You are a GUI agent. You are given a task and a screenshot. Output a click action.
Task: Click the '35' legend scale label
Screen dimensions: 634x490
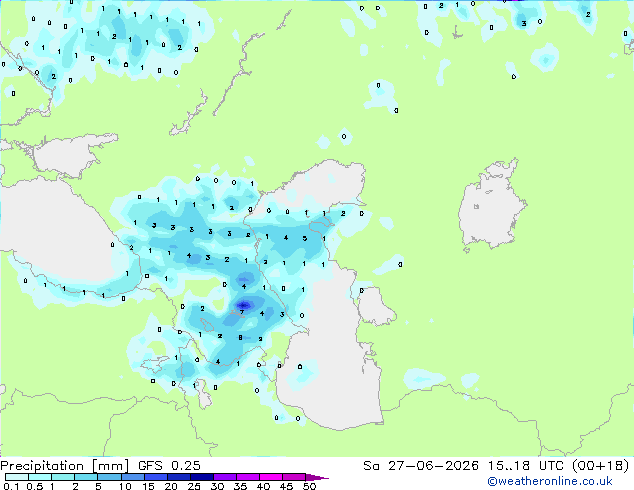tap(240, 486)
